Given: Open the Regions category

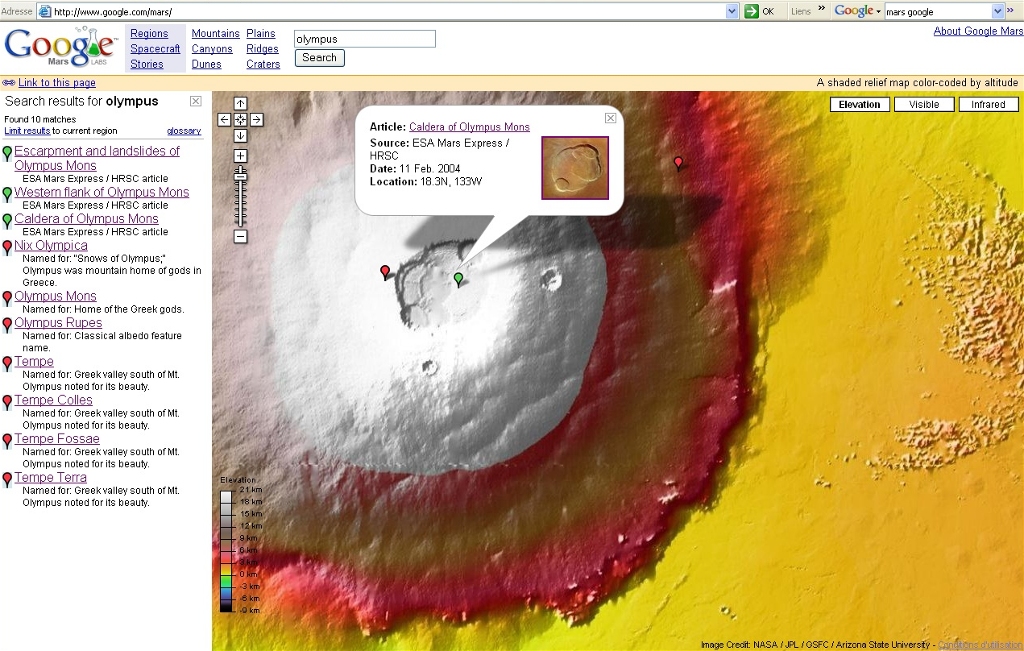Looking at the screenshot, I should pyautogui.click(x=149, y=33).
